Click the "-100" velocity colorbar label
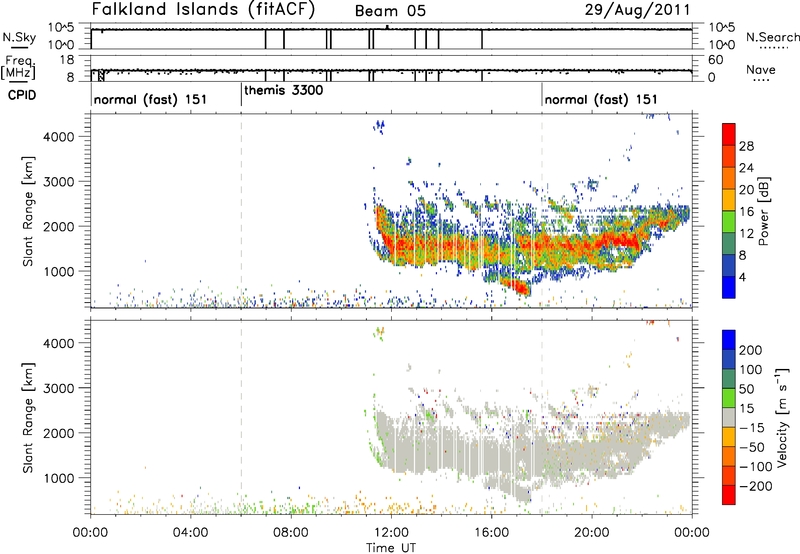 755,467
